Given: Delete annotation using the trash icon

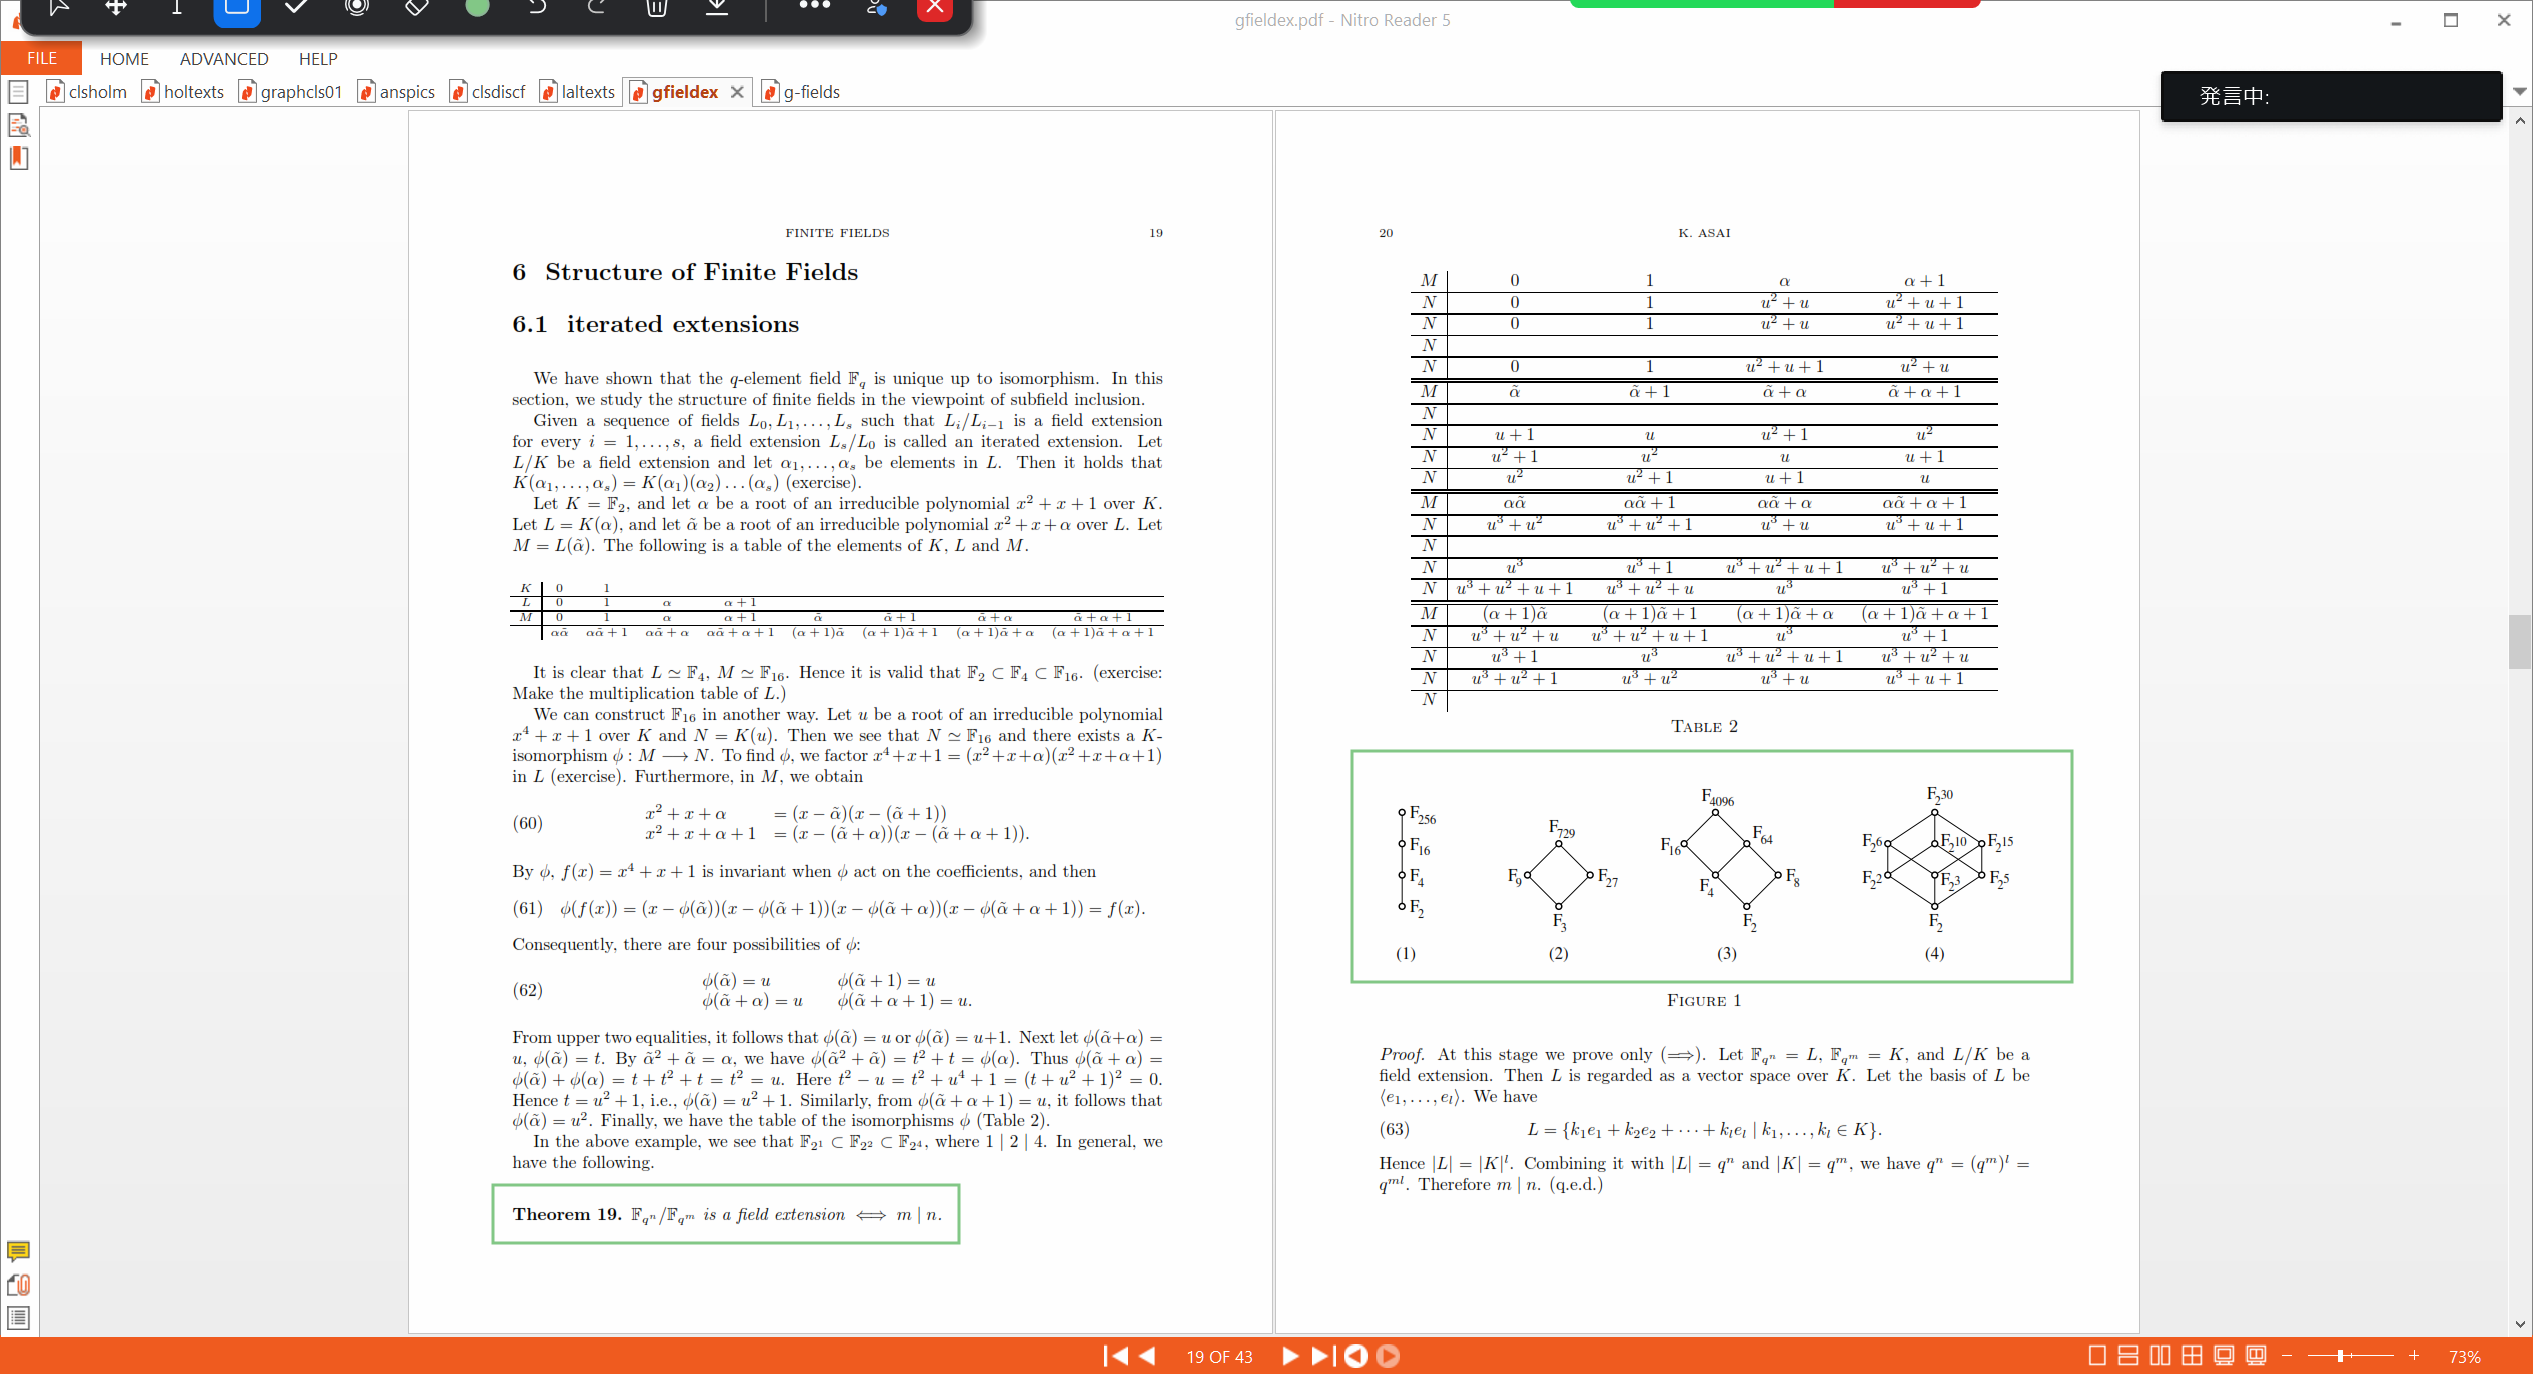Looking at the screenshot, I should 657,10.
